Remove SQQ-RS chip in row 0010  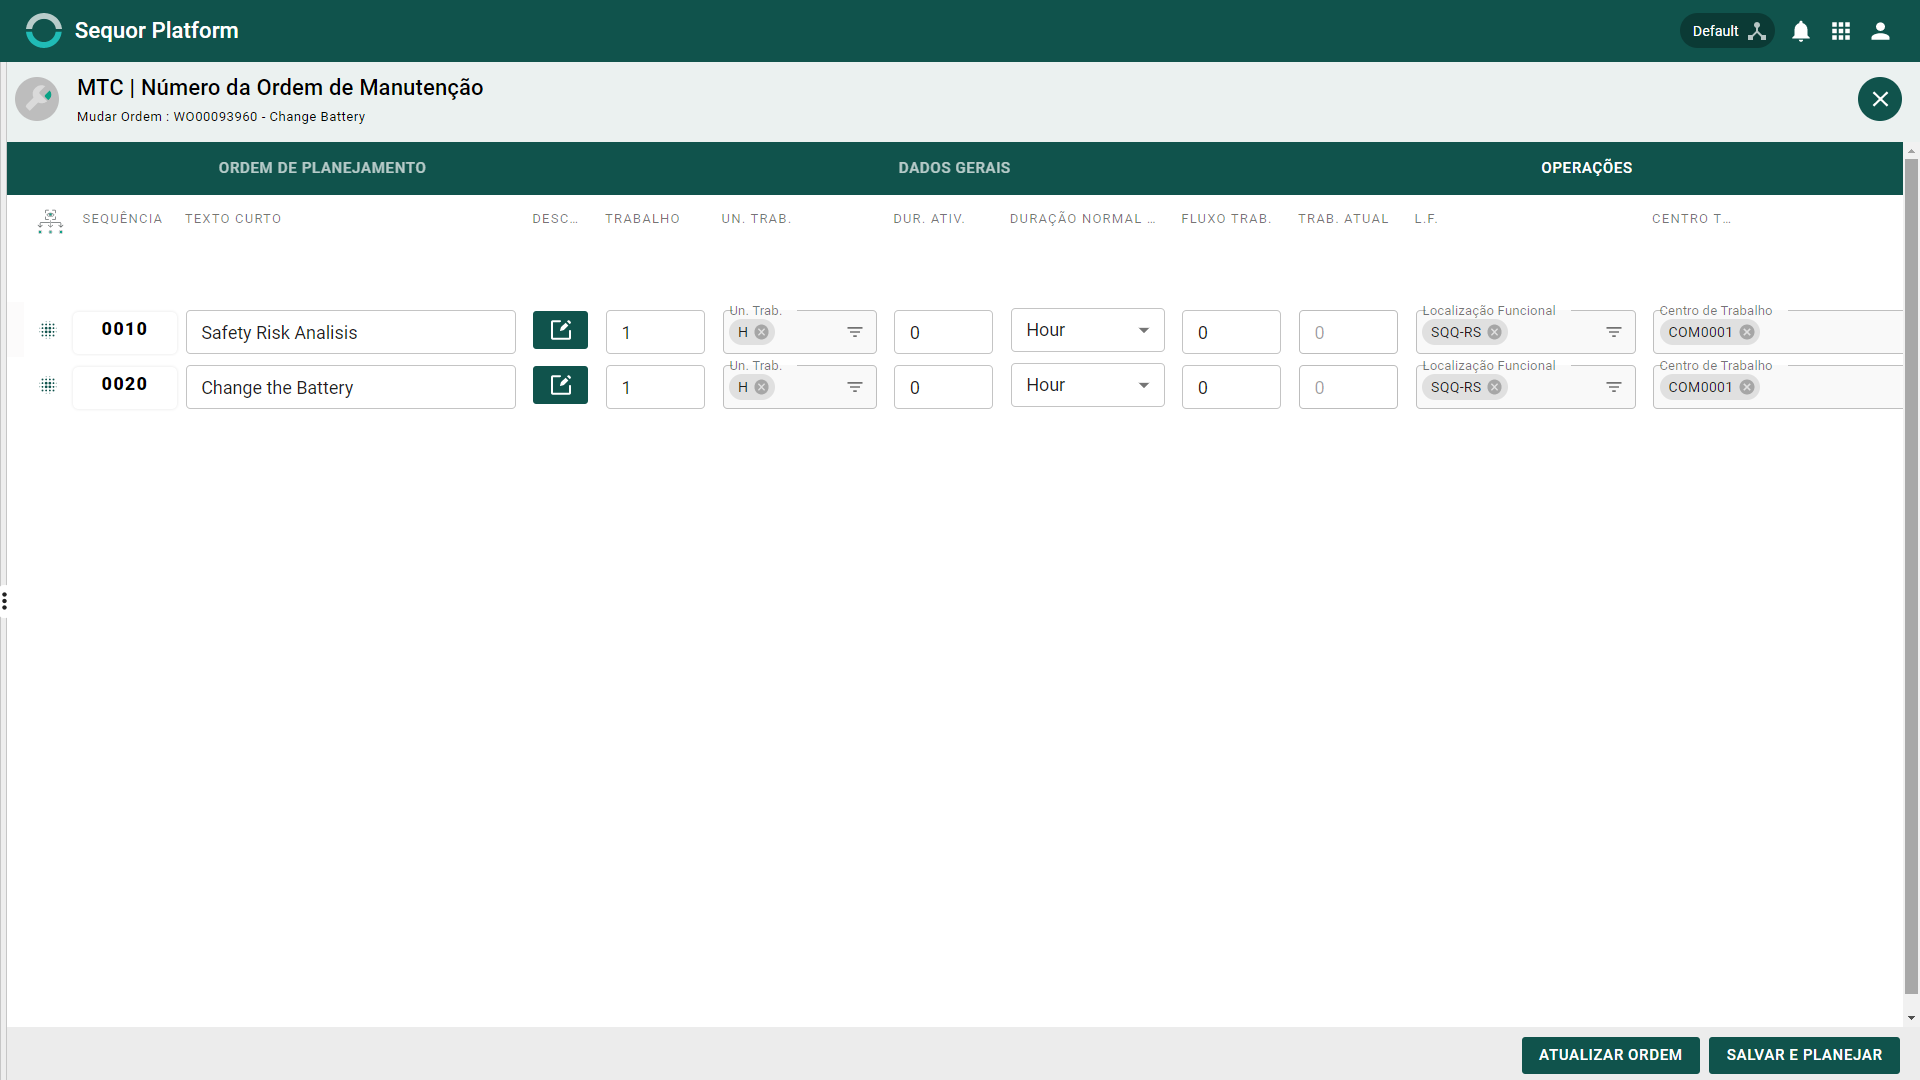1495,332
